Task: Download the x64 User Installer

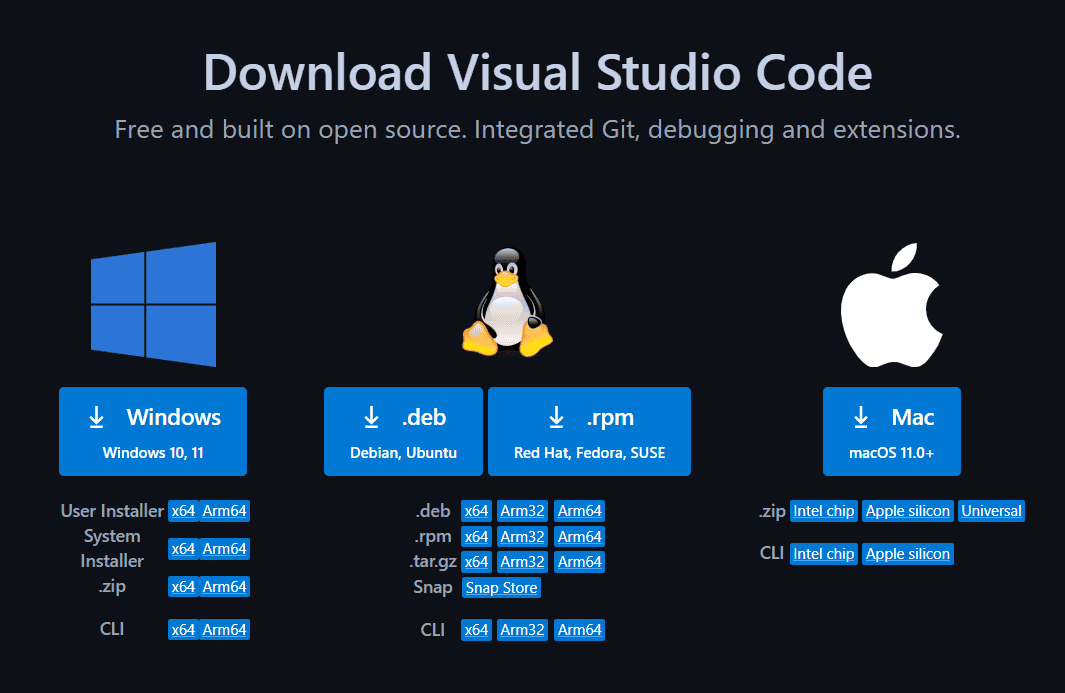Action: click(x=183, y=510)
